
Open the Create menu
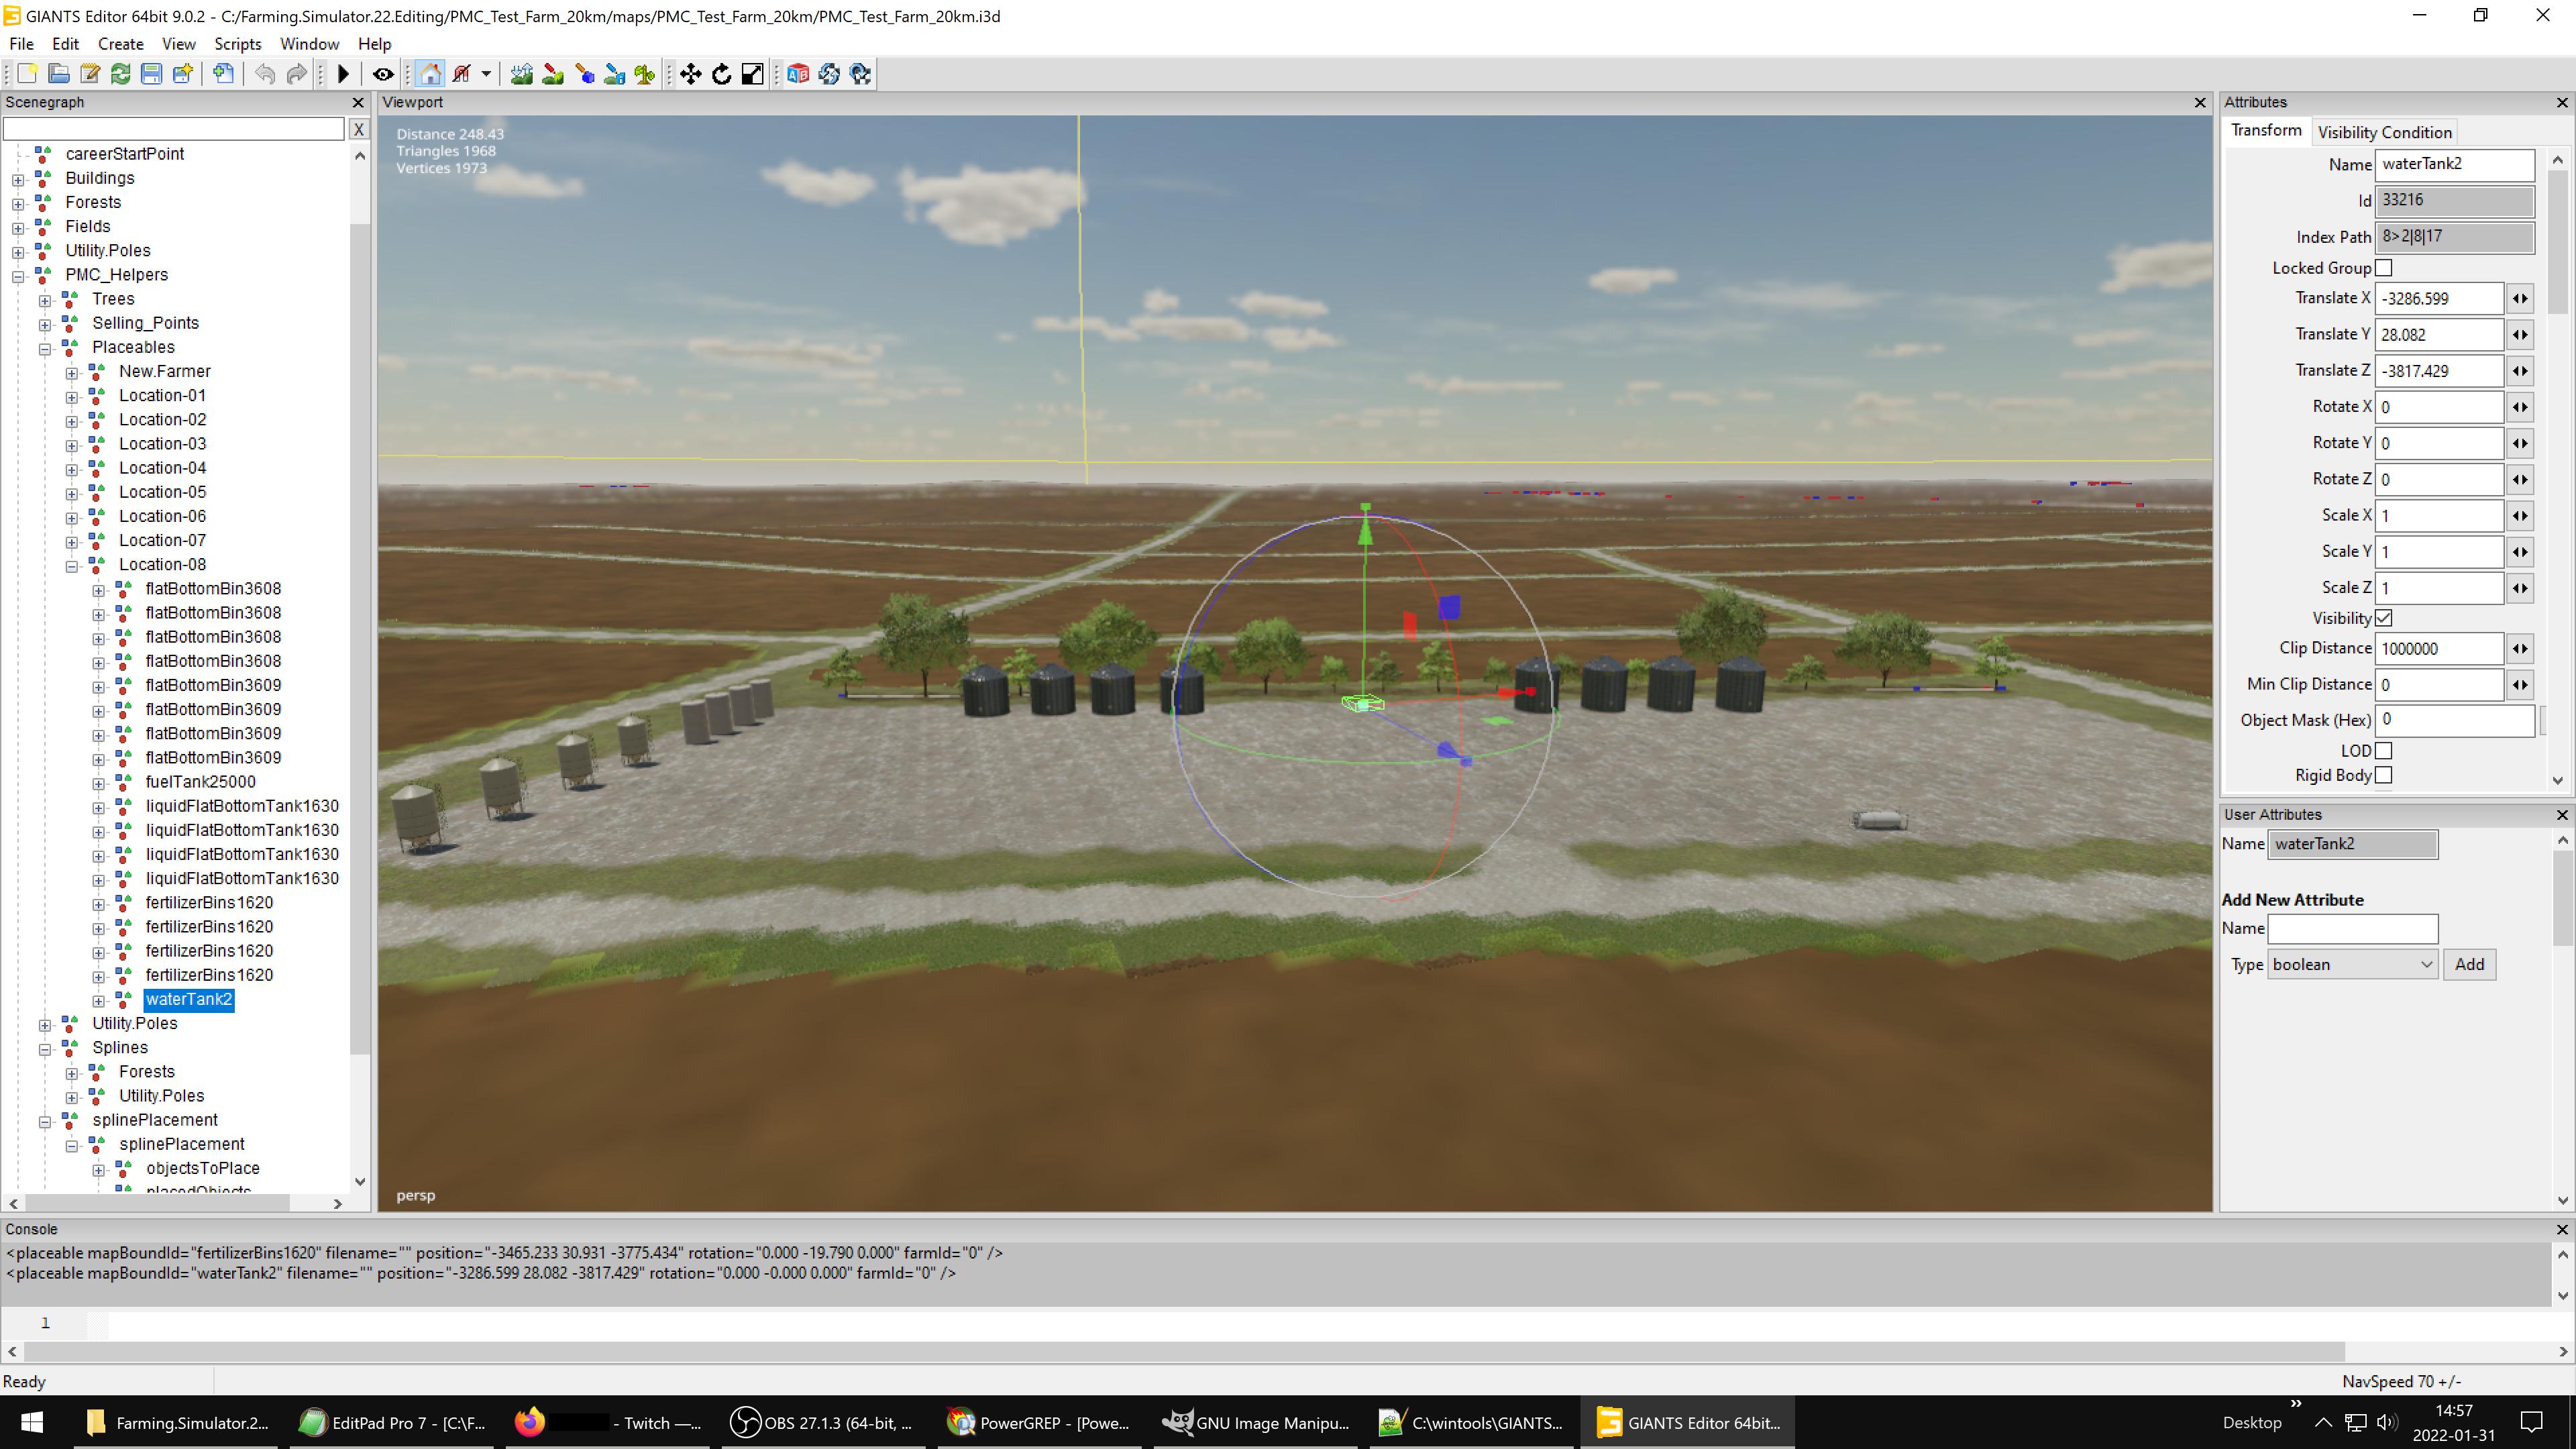point(120,44)
